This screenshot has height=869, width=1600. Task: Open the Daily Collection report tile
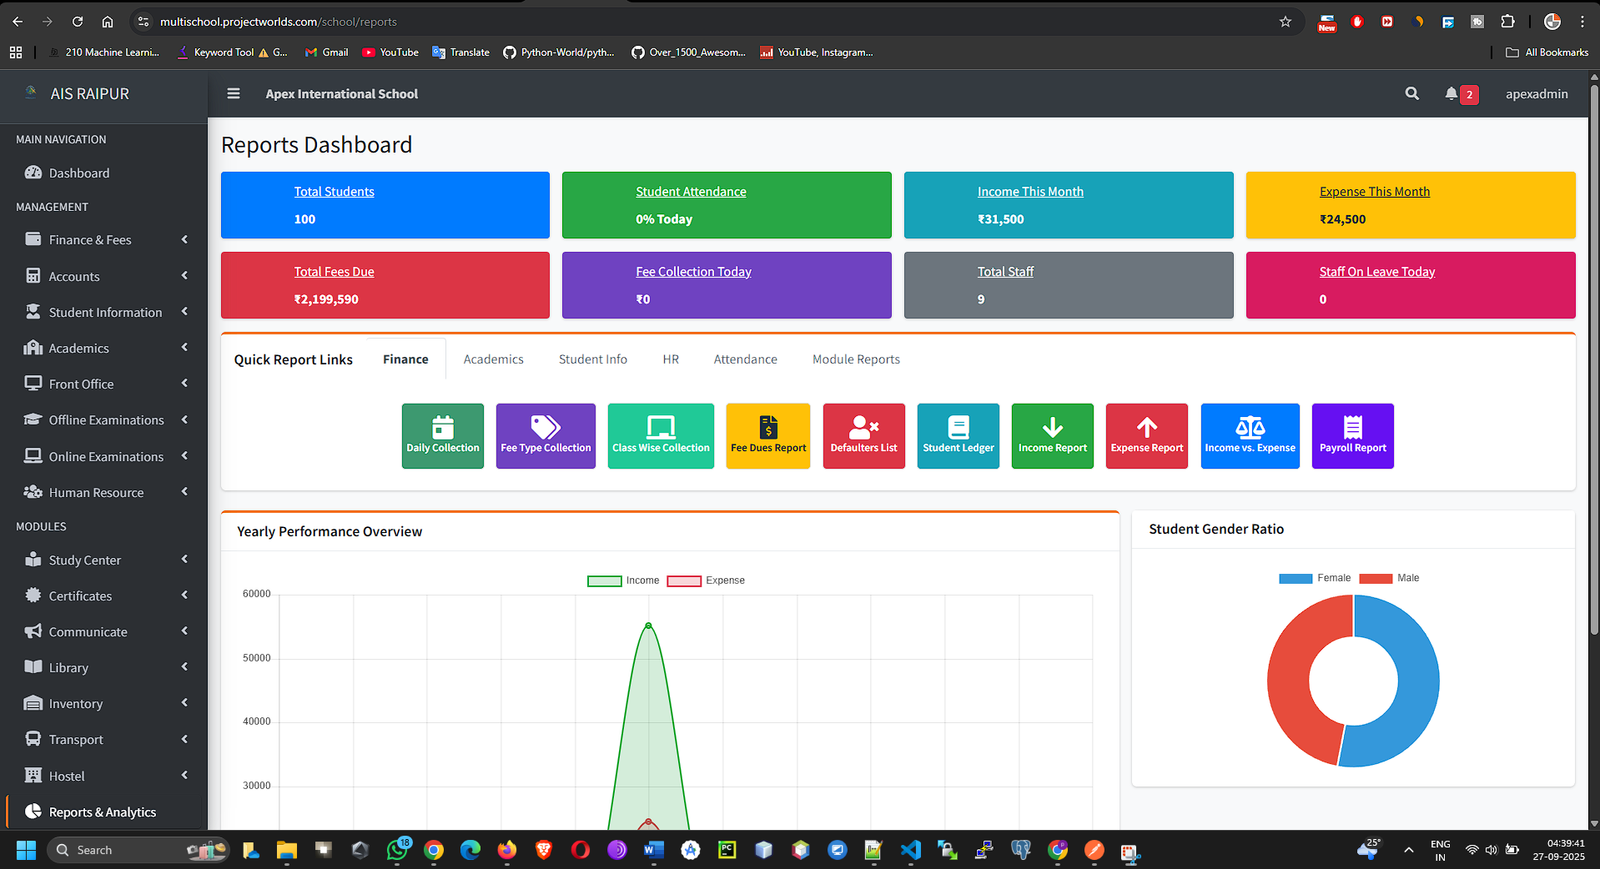[443, 436]
